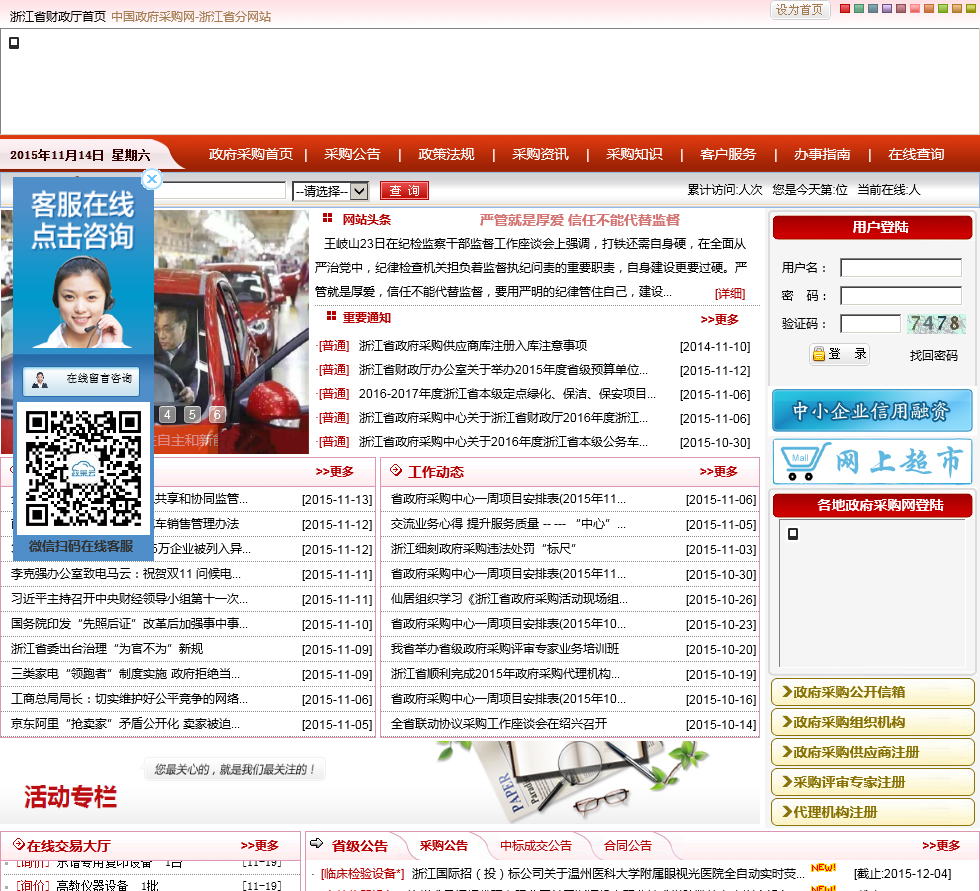Select the red theme color swatch

tap(844, 9)
